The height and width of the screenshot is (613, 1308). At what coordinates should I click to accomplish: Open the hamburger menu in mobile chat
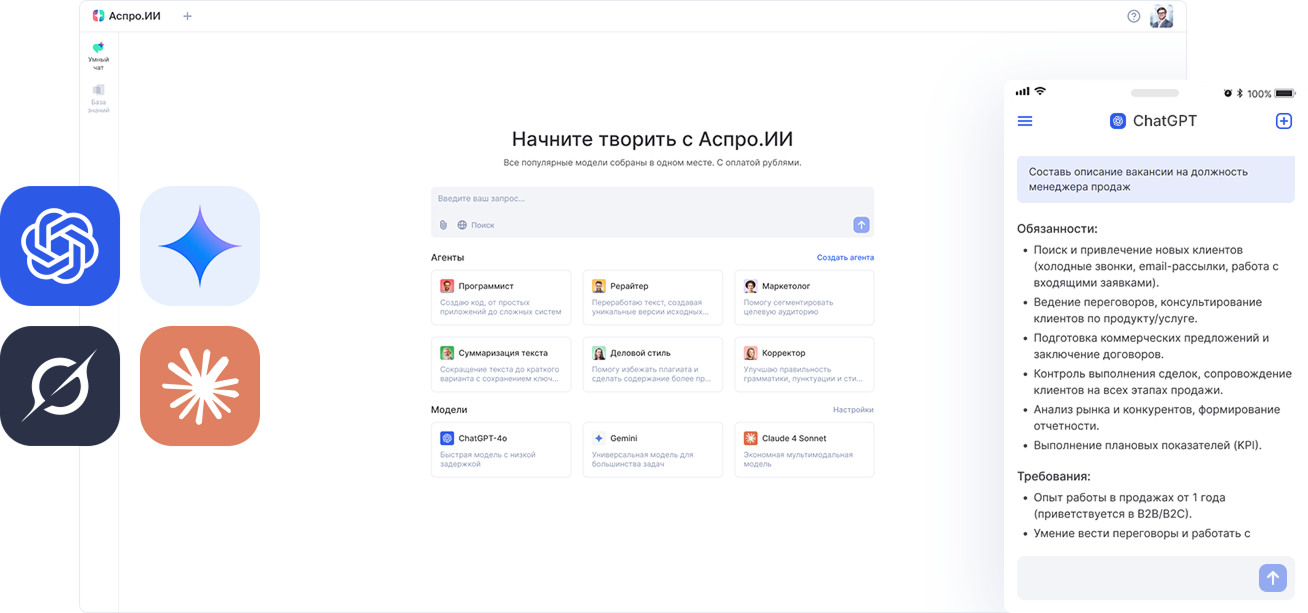coord(1025,121)
